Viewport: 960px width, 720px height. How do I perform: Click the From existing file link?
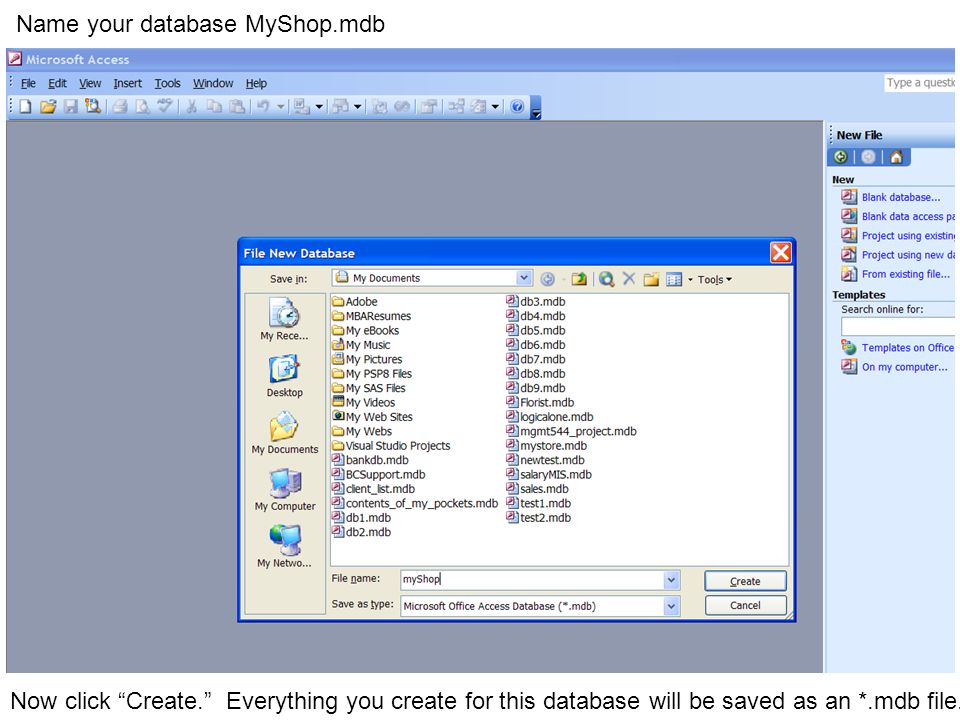896,274
